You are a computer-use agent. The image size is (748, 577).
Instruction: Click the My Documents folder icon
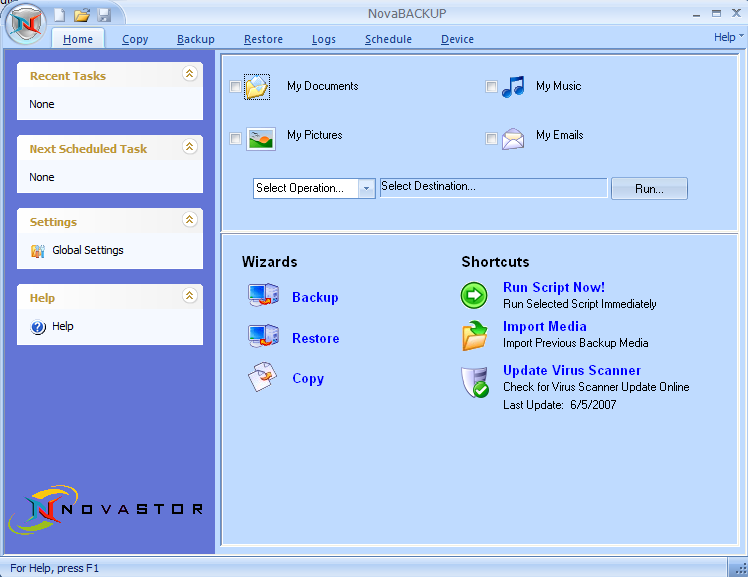click(x=257, y=87)
